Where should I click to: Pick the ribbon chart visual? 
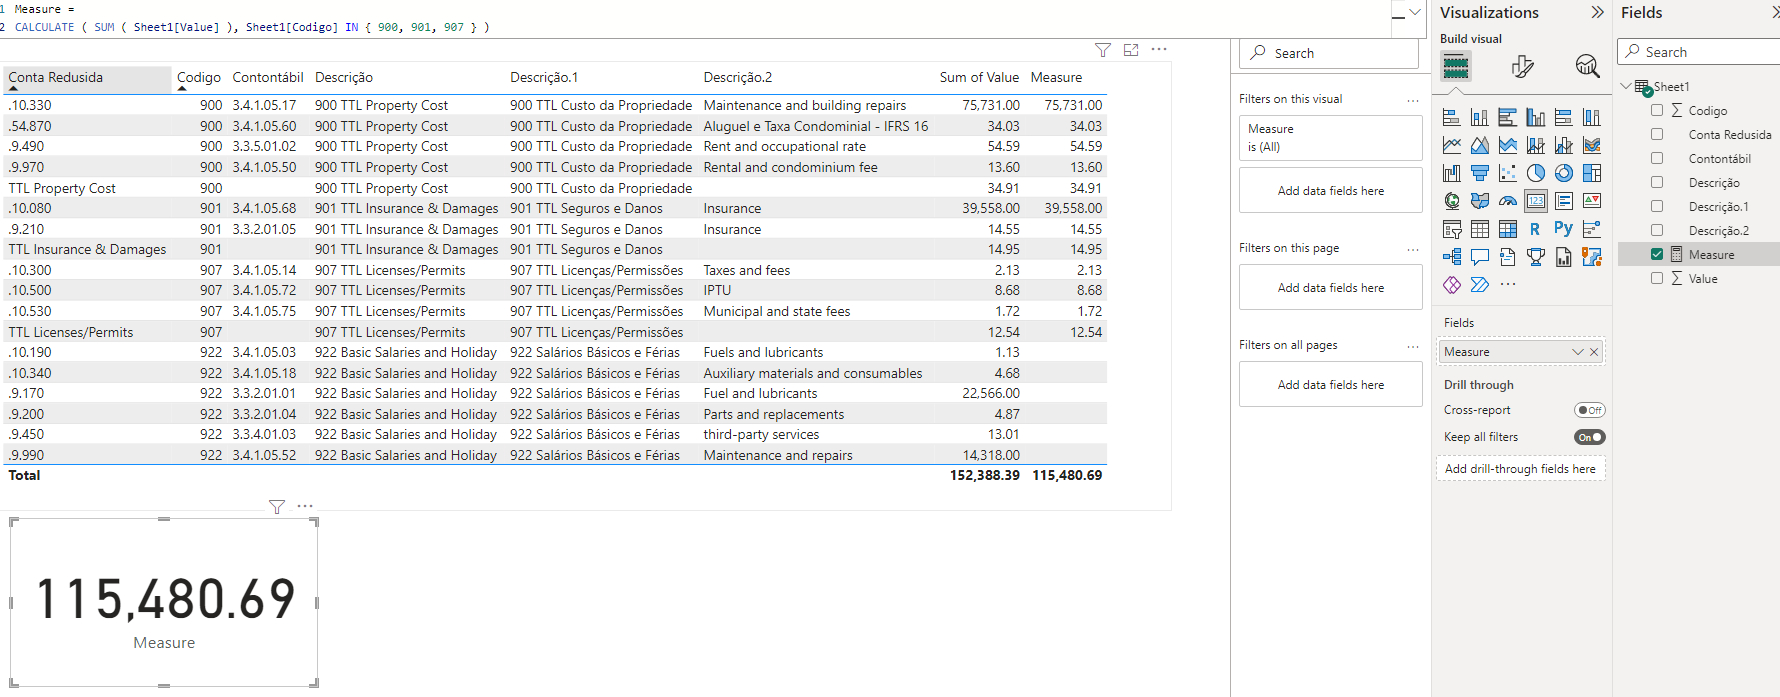(1592, 146)
